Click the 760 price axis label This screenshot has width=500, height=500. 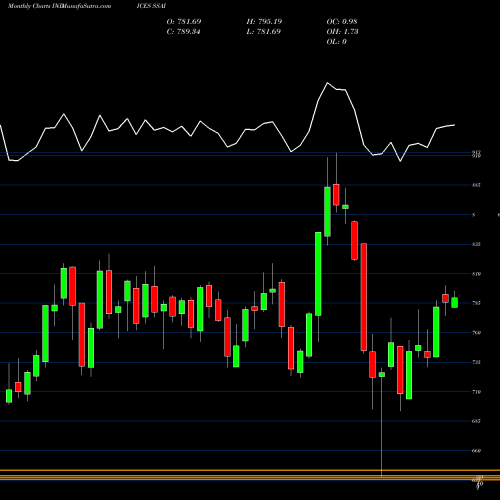click(x=476, y=333)
